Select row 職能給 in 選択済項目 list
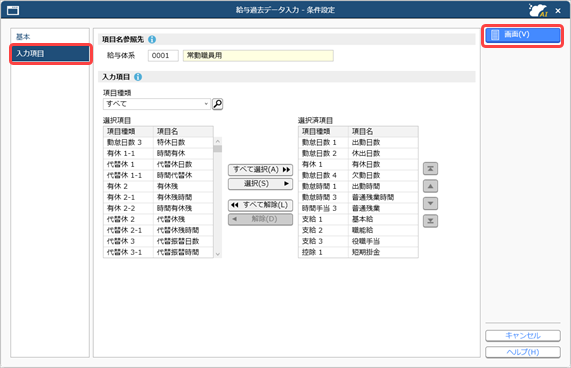Image resolution: width=571 pixels, height=368 pixels. coord(358,230)
